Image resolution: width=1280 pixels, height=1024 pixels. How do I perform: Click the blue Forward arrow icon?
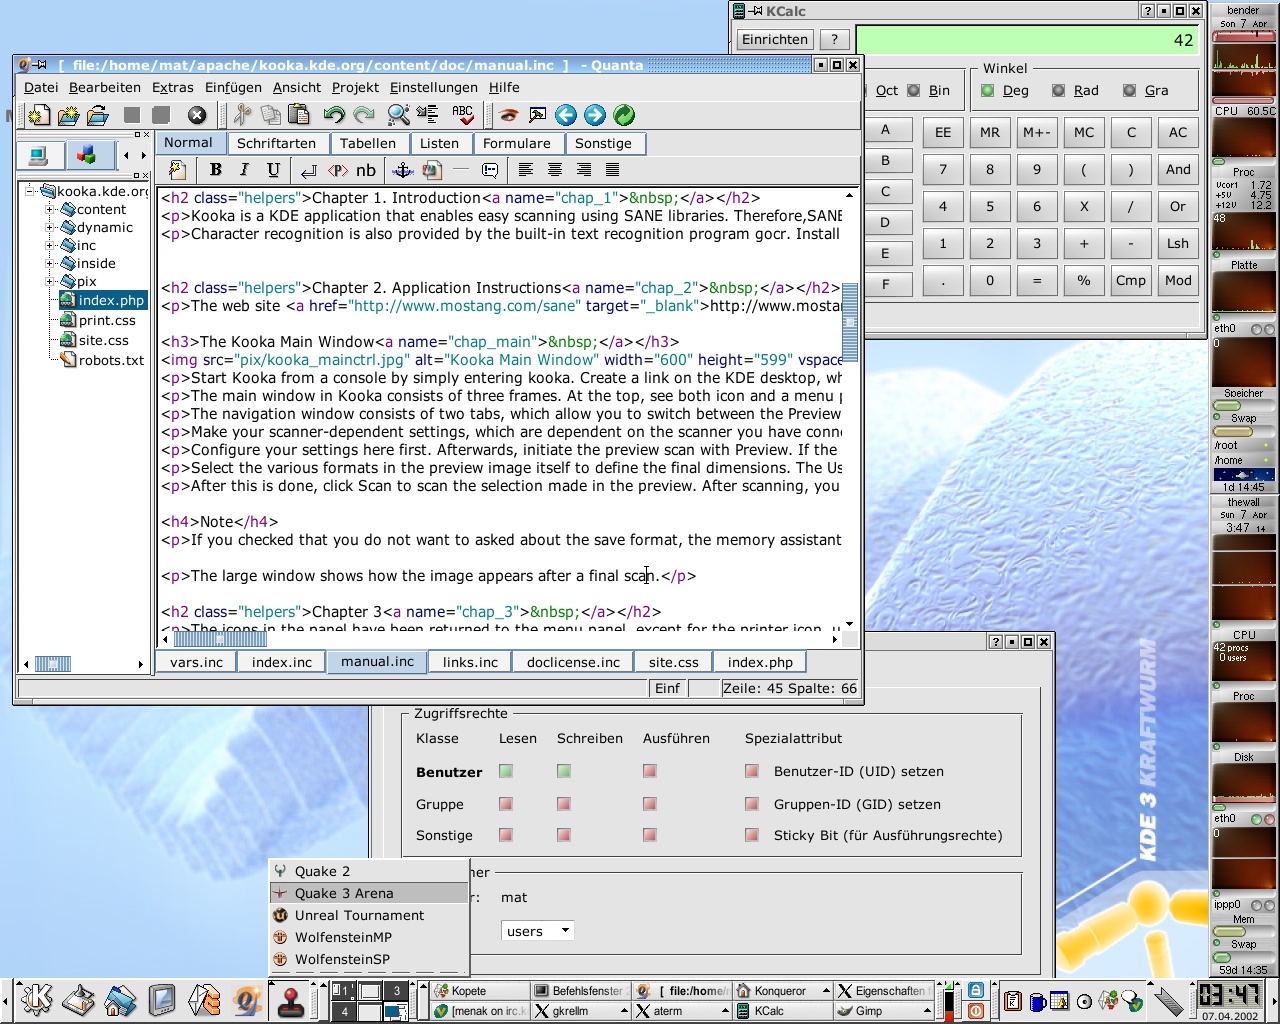[595, 115]
